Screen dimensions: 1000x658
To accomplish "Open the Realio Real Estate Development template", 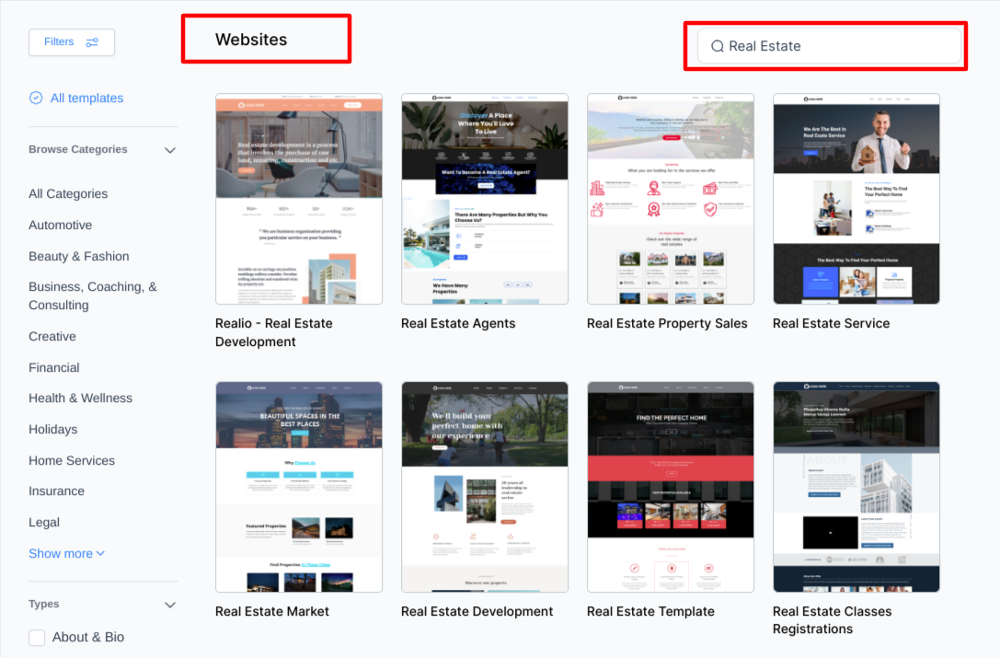I will pos(298,198).
